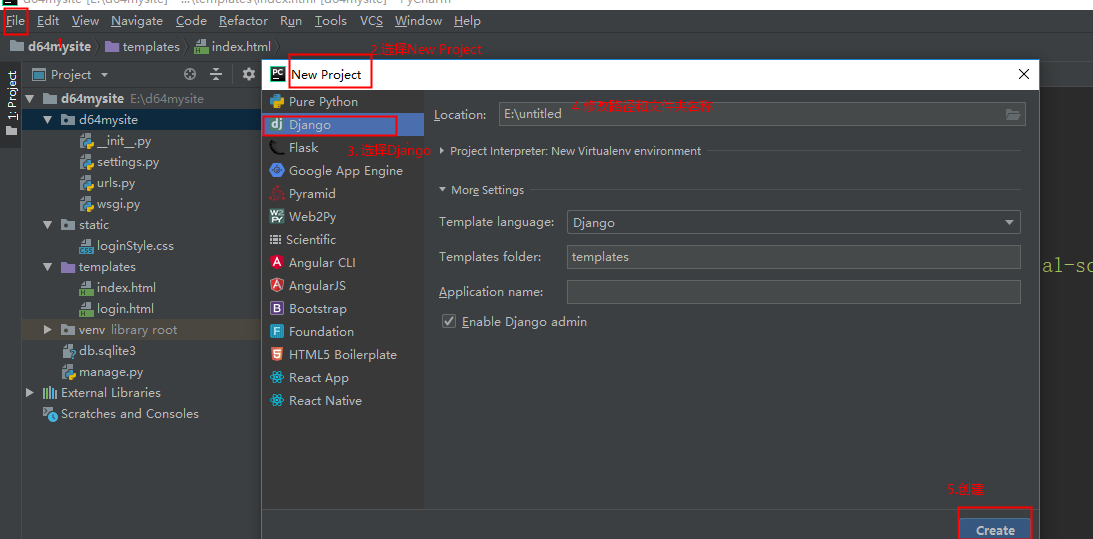1093x539 pixels.
Task: Select loginStyle.css file
Action: (x=127, y=246)
